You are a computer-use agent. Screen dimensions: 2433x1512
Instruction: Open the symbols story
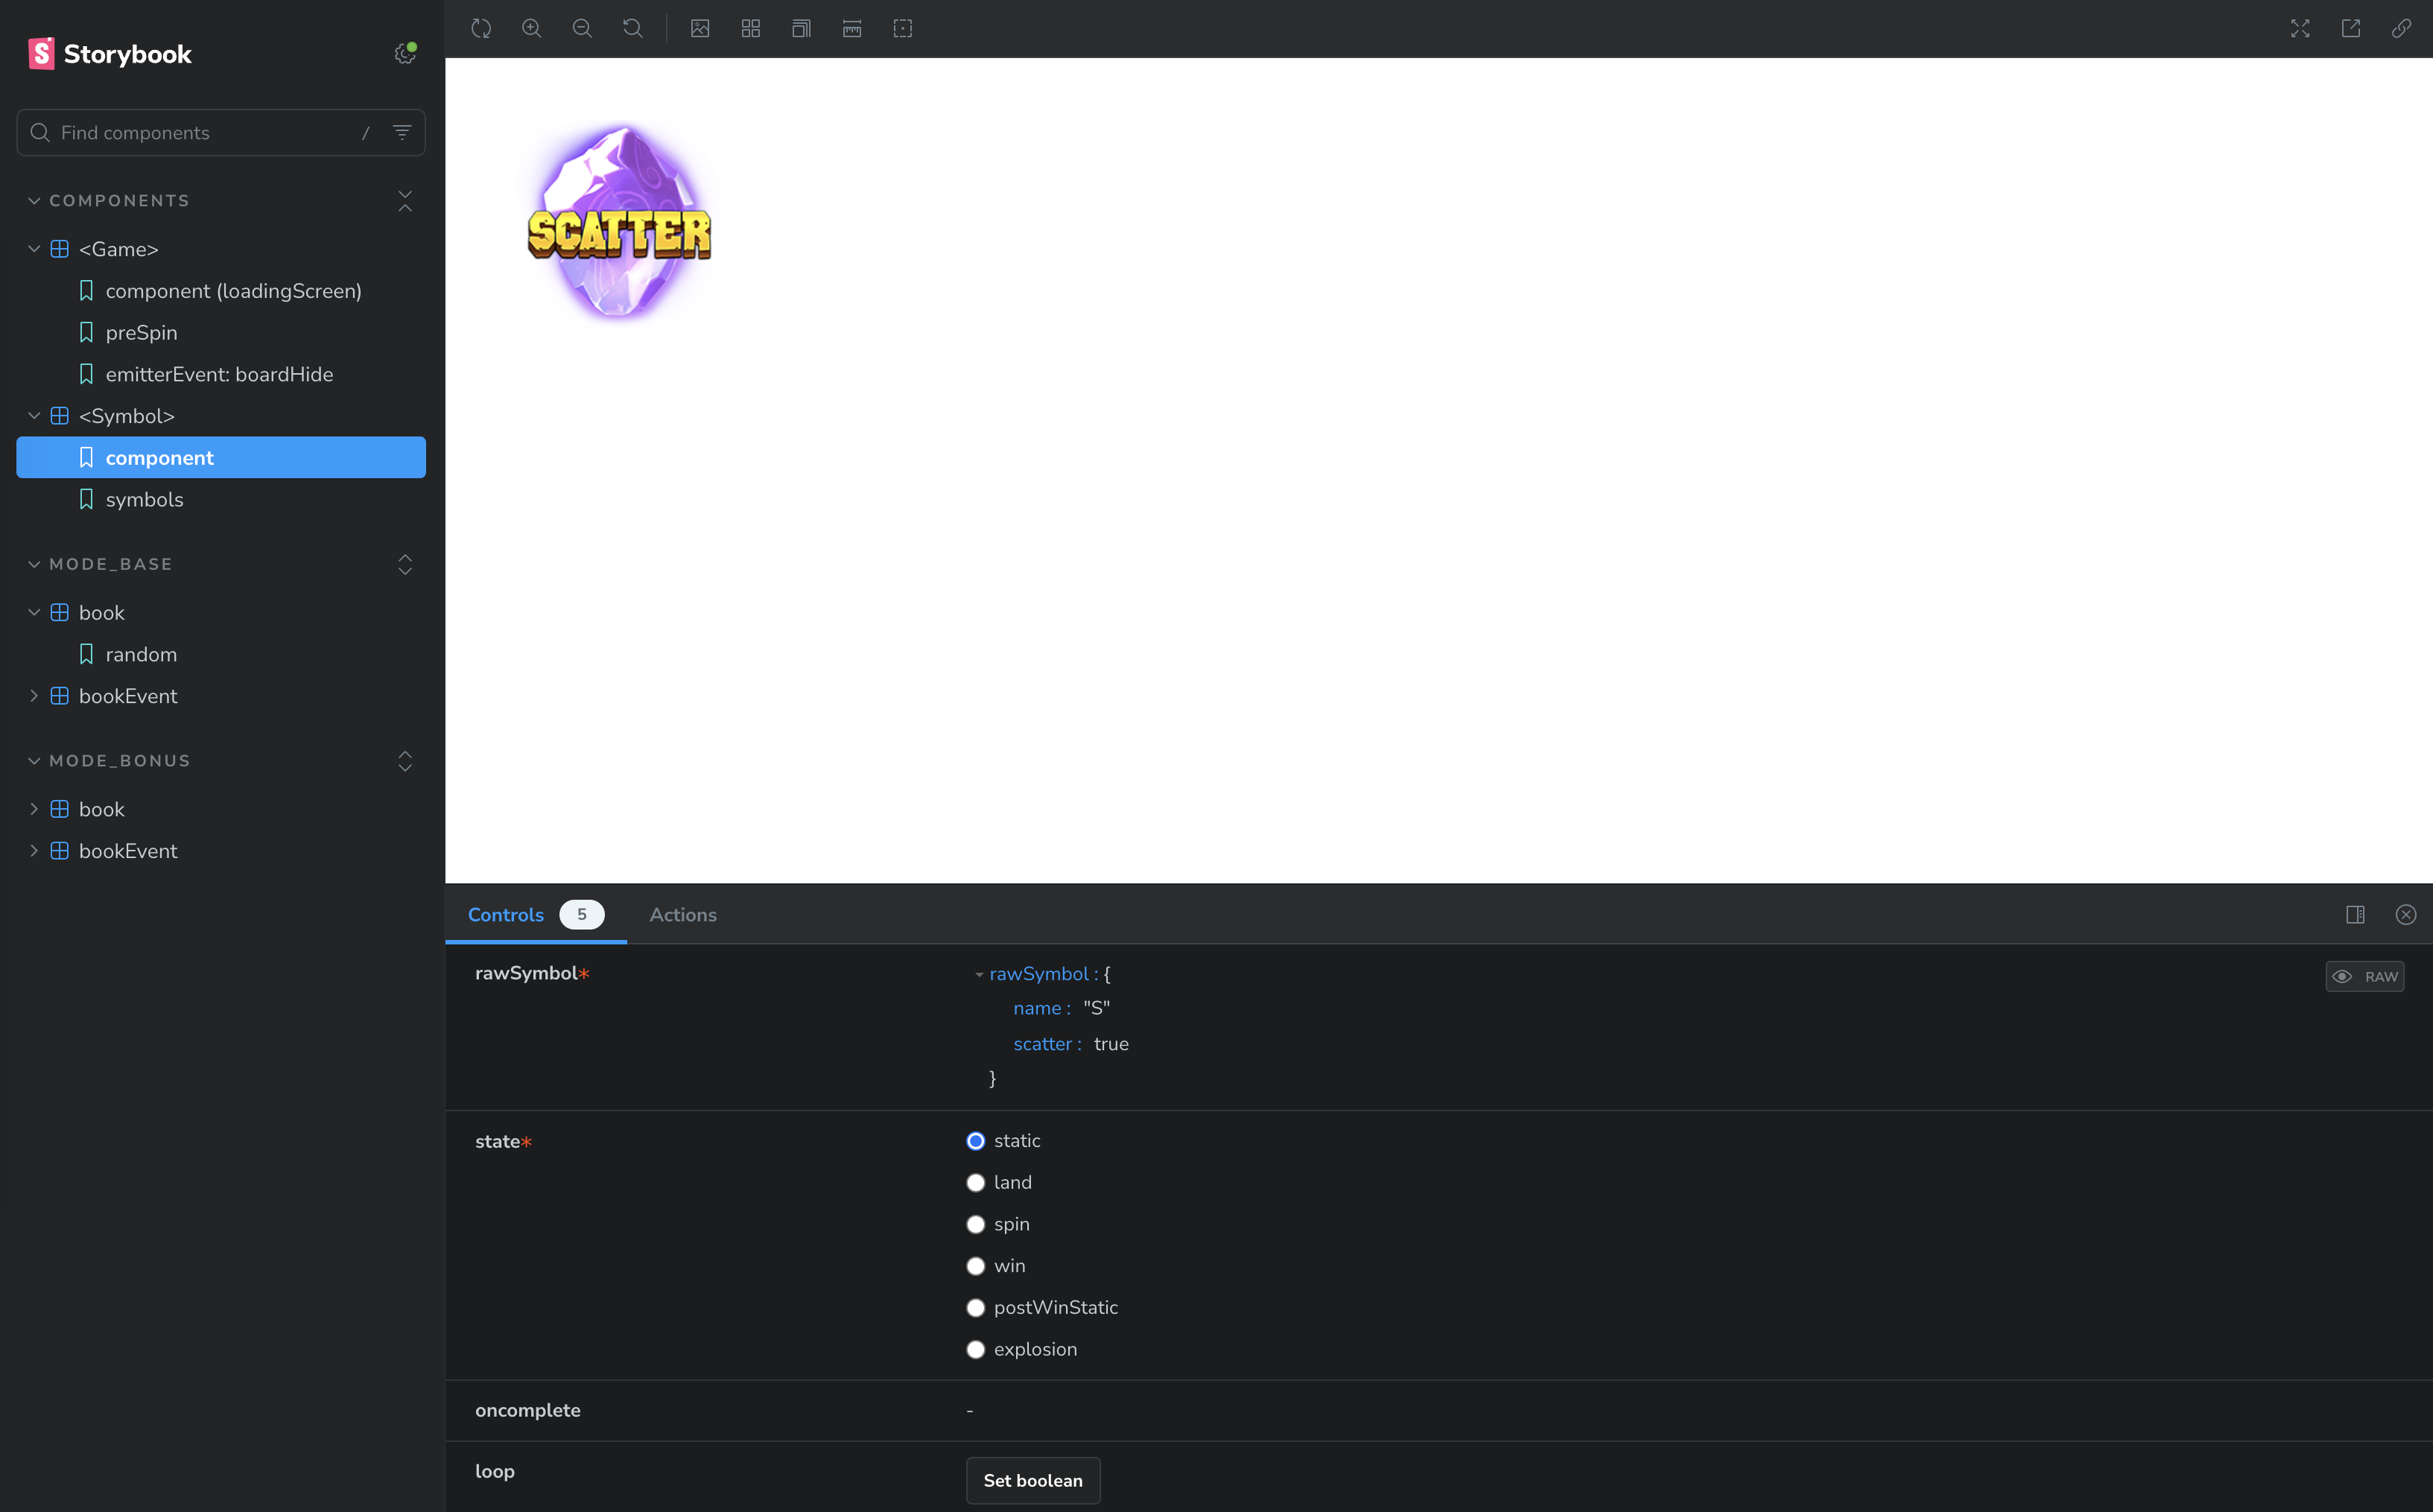pos(144,500)
